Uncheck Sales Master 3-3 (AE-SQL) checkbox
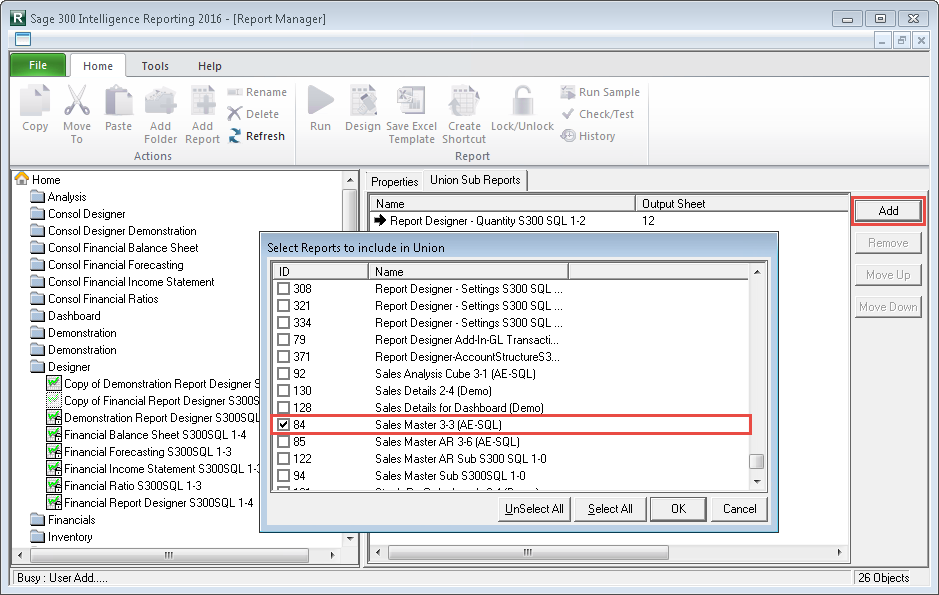Viewport: 939px width, 595px height. tap(283, 425)
